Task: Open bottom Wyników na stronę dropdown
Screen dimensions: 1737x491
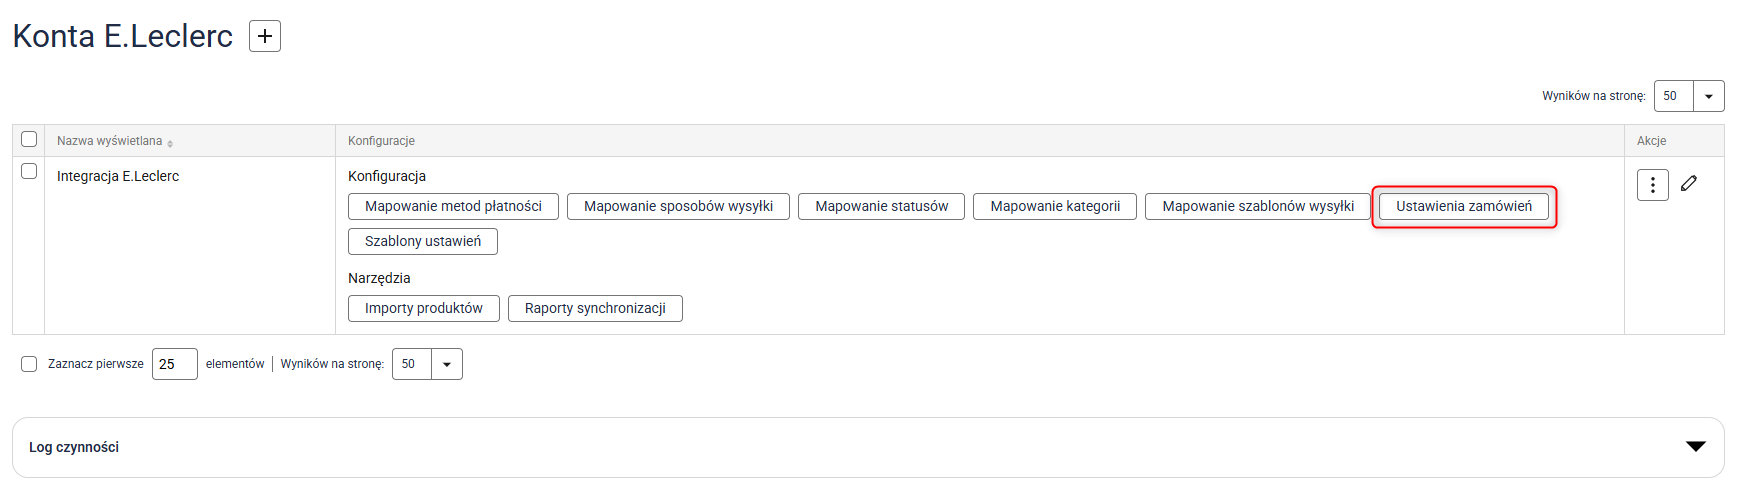Action: coord(446,364)
